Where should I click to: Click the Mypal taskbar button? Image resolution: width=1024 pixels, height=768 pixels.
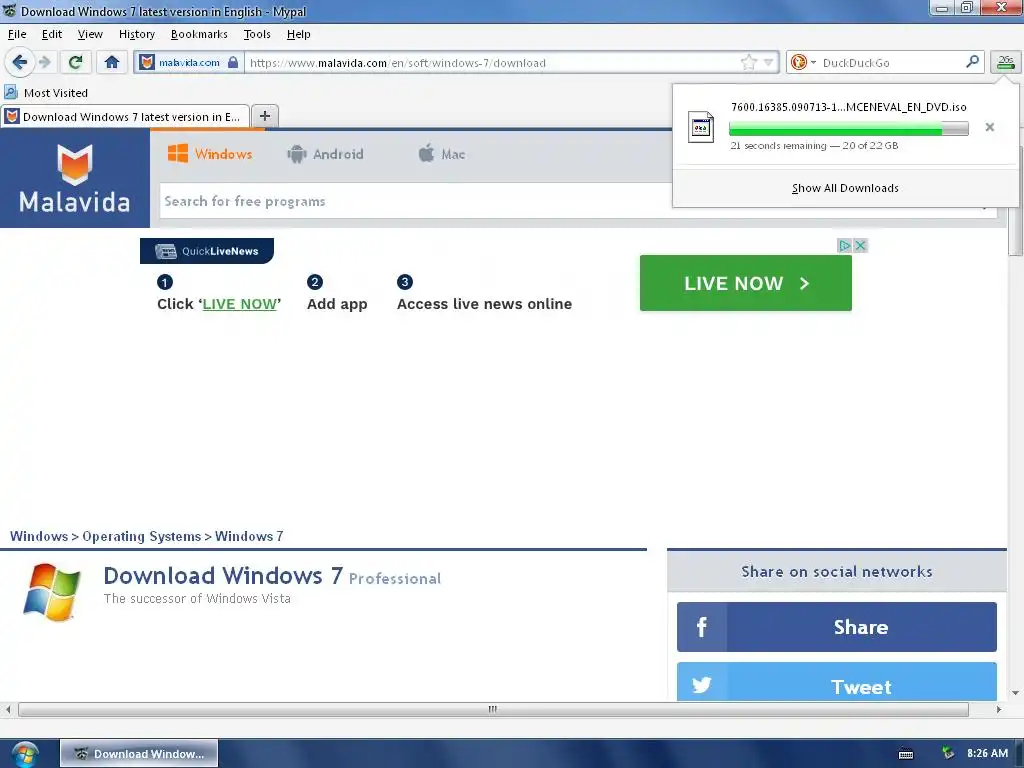click(139, 754)
